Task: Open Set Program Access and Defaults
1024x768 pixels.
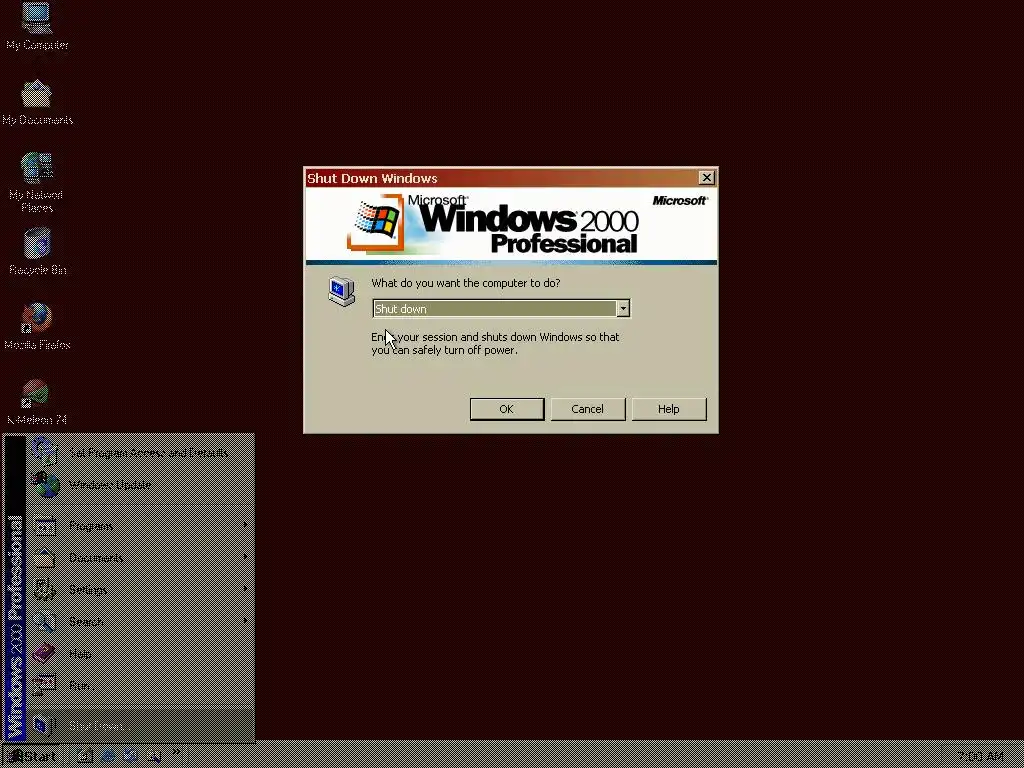Action: coord(140,453)
